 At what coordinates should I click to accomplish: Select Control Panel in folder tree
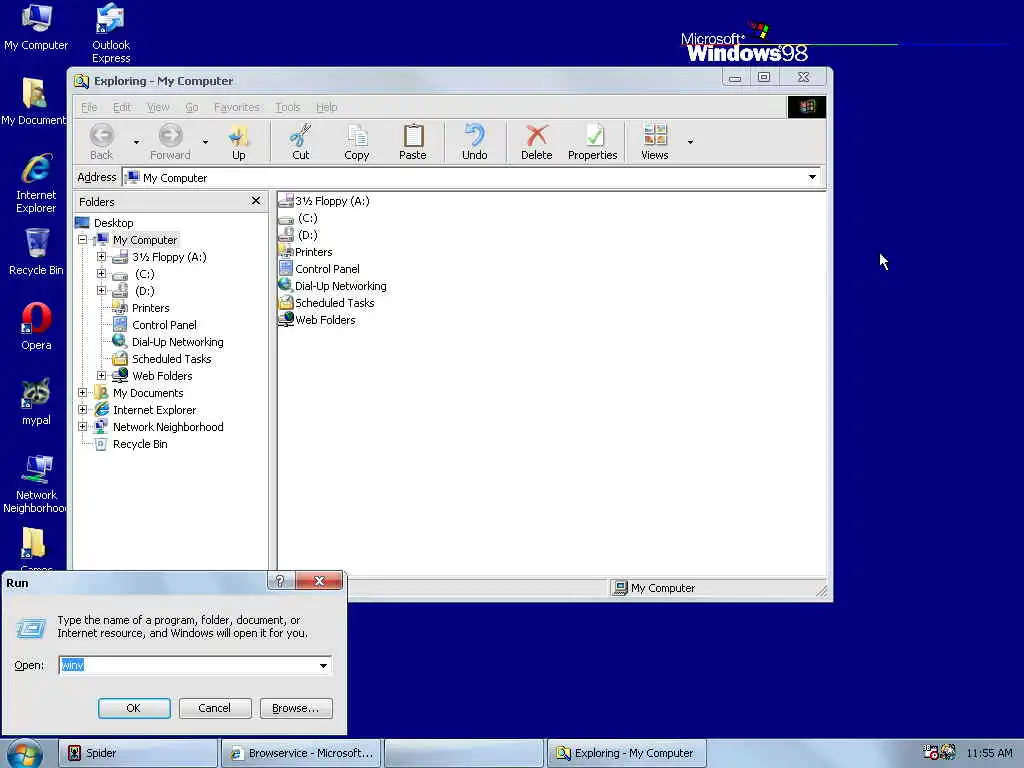[164, 325]
